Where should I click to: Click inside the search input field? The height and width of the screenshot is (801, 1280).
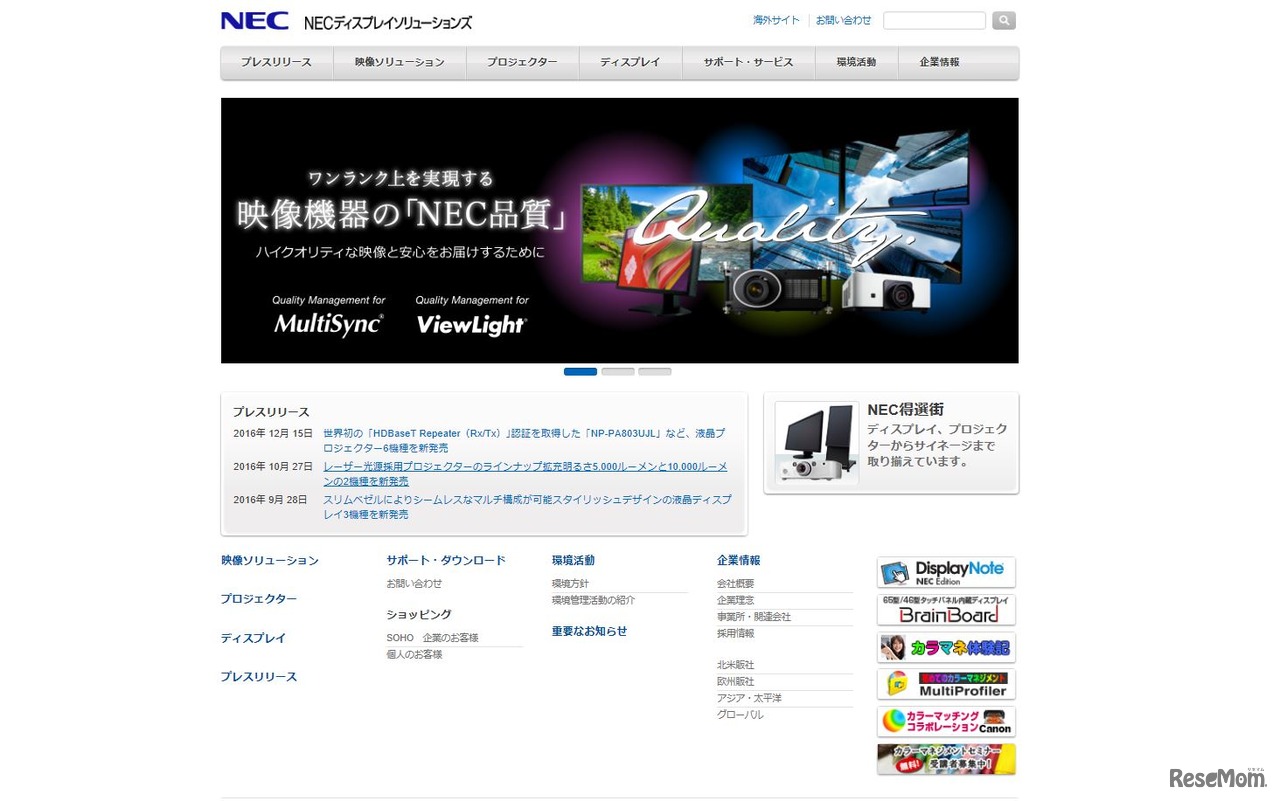[933, 20]
